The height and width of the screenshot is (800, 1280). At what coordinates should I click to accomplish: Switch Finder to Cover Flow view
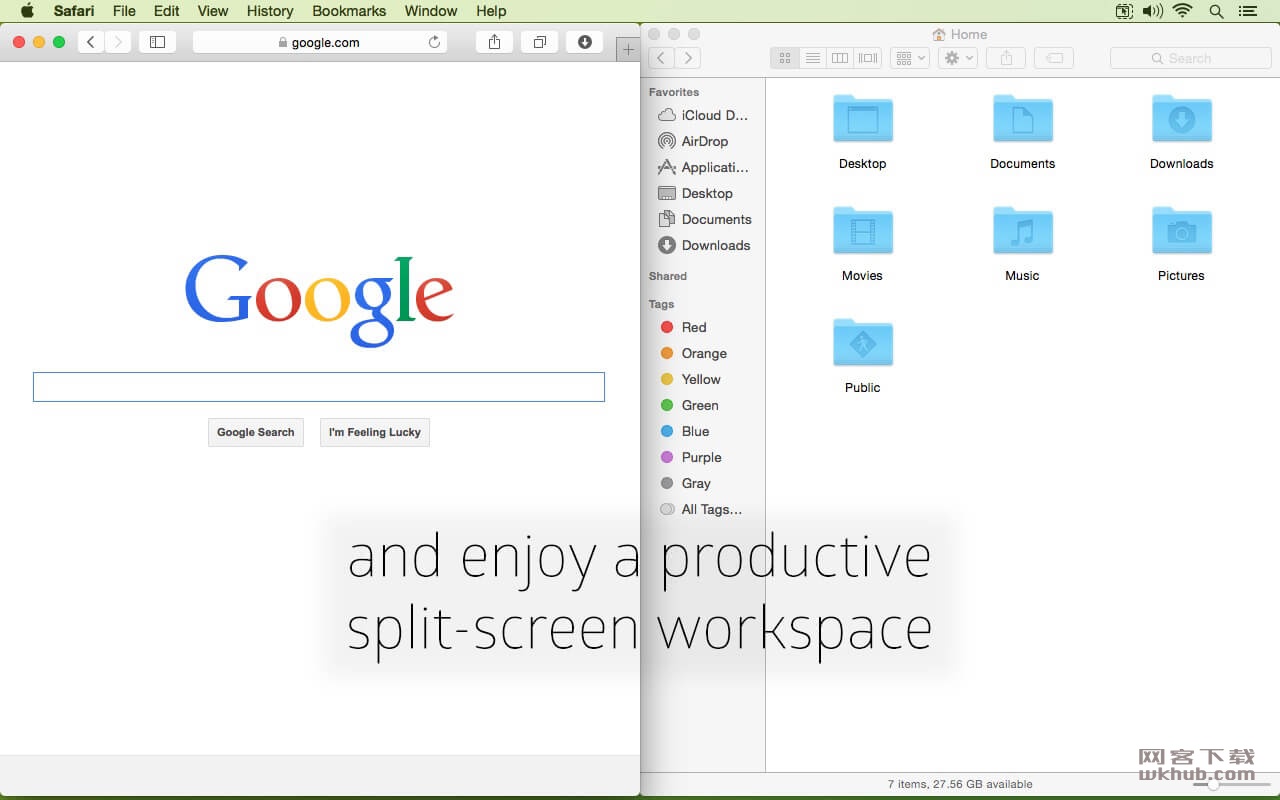(868, 58)
